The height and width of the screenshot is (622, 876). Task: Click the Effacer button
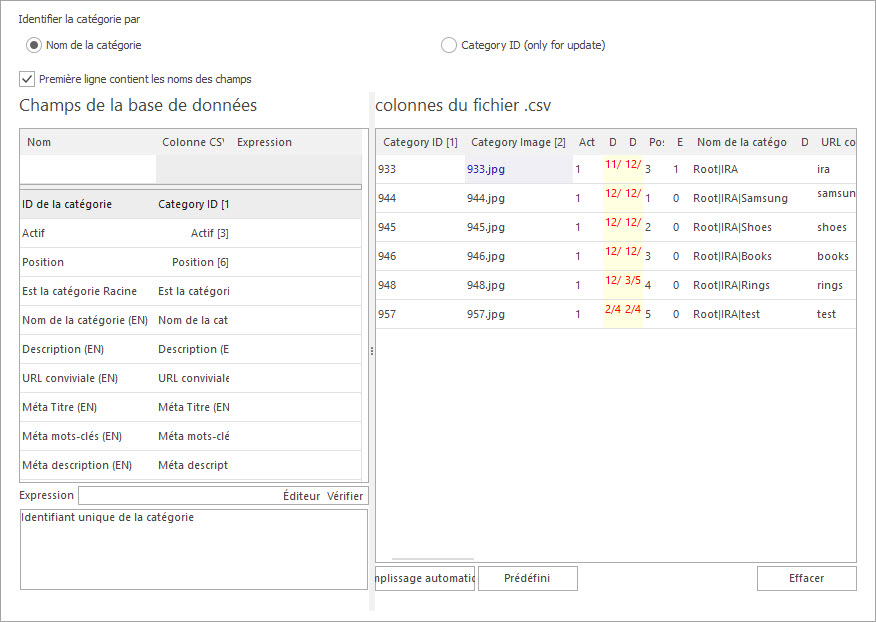tap(806, 578)
